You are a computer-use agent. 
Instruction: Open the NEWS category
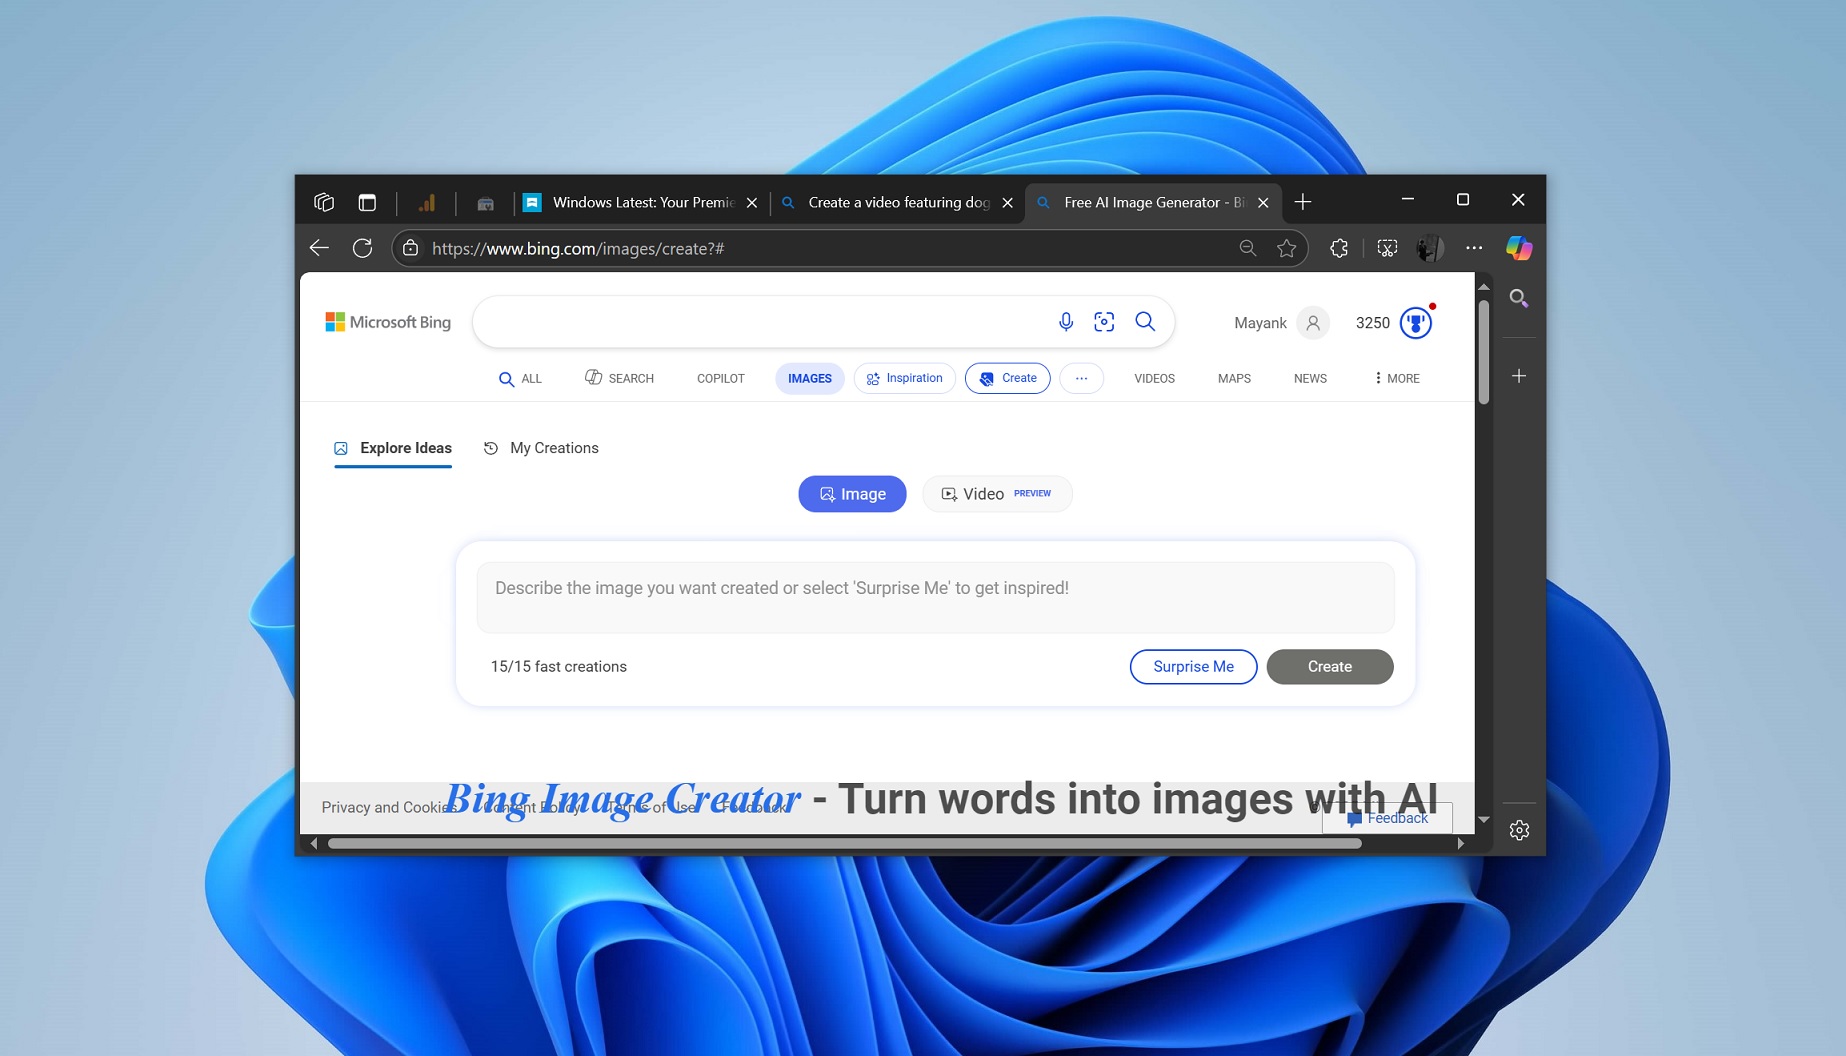tap(1310, 378)
